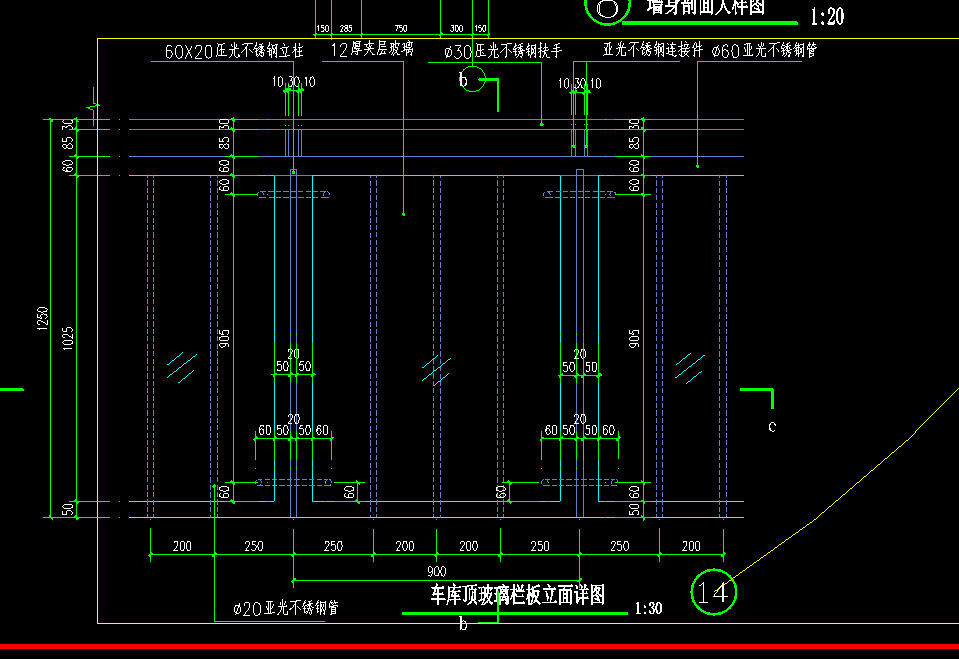Image resolution: width=959 pixels, height=659 pixels.
Task: Click the 亚光不锈钢连接件 annotation
Action: pos(653,49)
